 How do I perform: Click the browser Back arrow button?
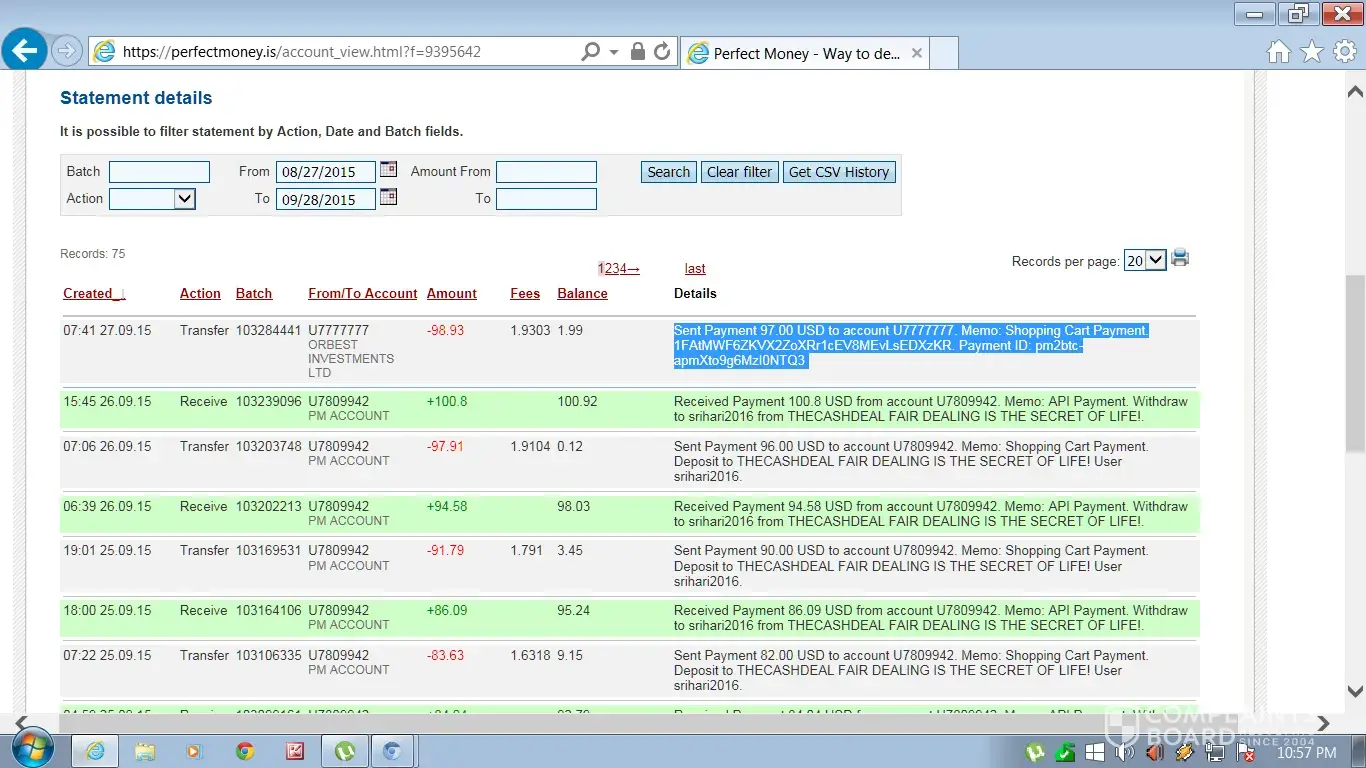pyautogui.click(x=24, y=50)
